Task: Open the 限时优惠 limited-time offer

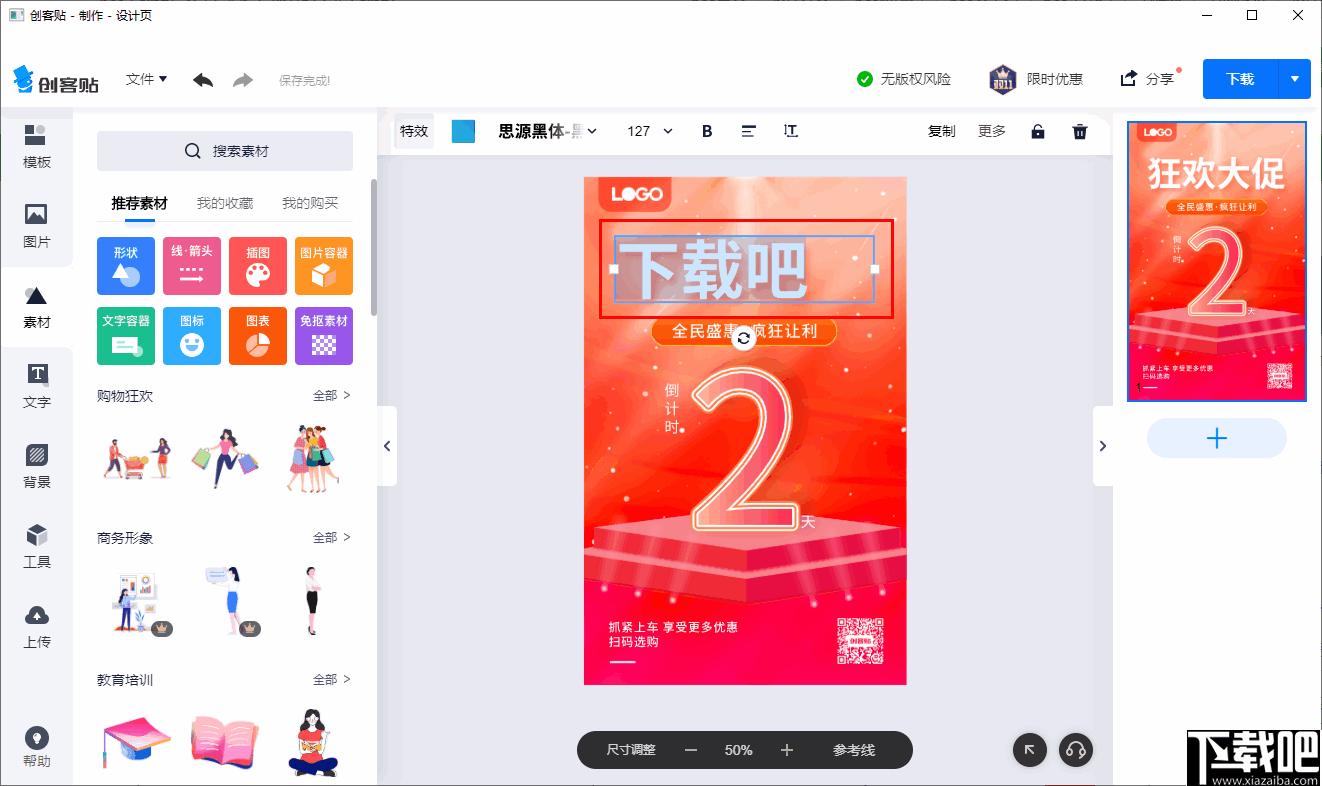Action: point(1036,79)
